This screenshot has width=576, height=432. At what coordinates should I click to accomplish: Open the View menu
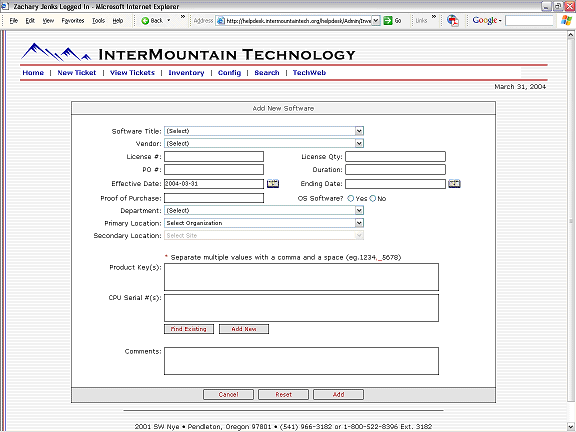[x=48, y=21]
